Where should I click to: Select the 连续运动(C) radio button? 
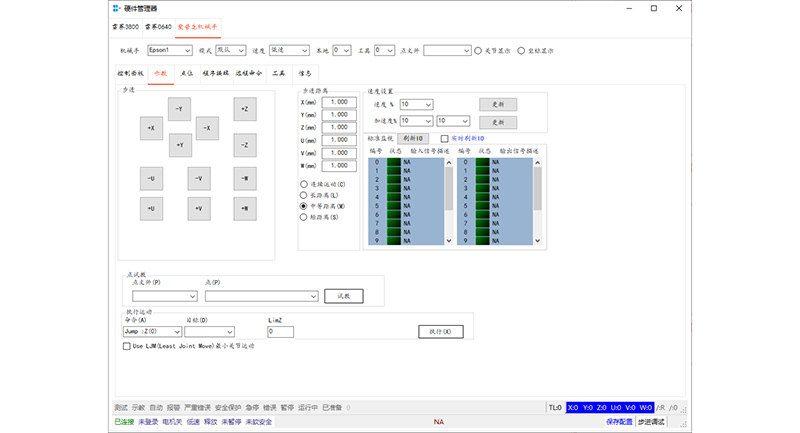pos(304,184)
